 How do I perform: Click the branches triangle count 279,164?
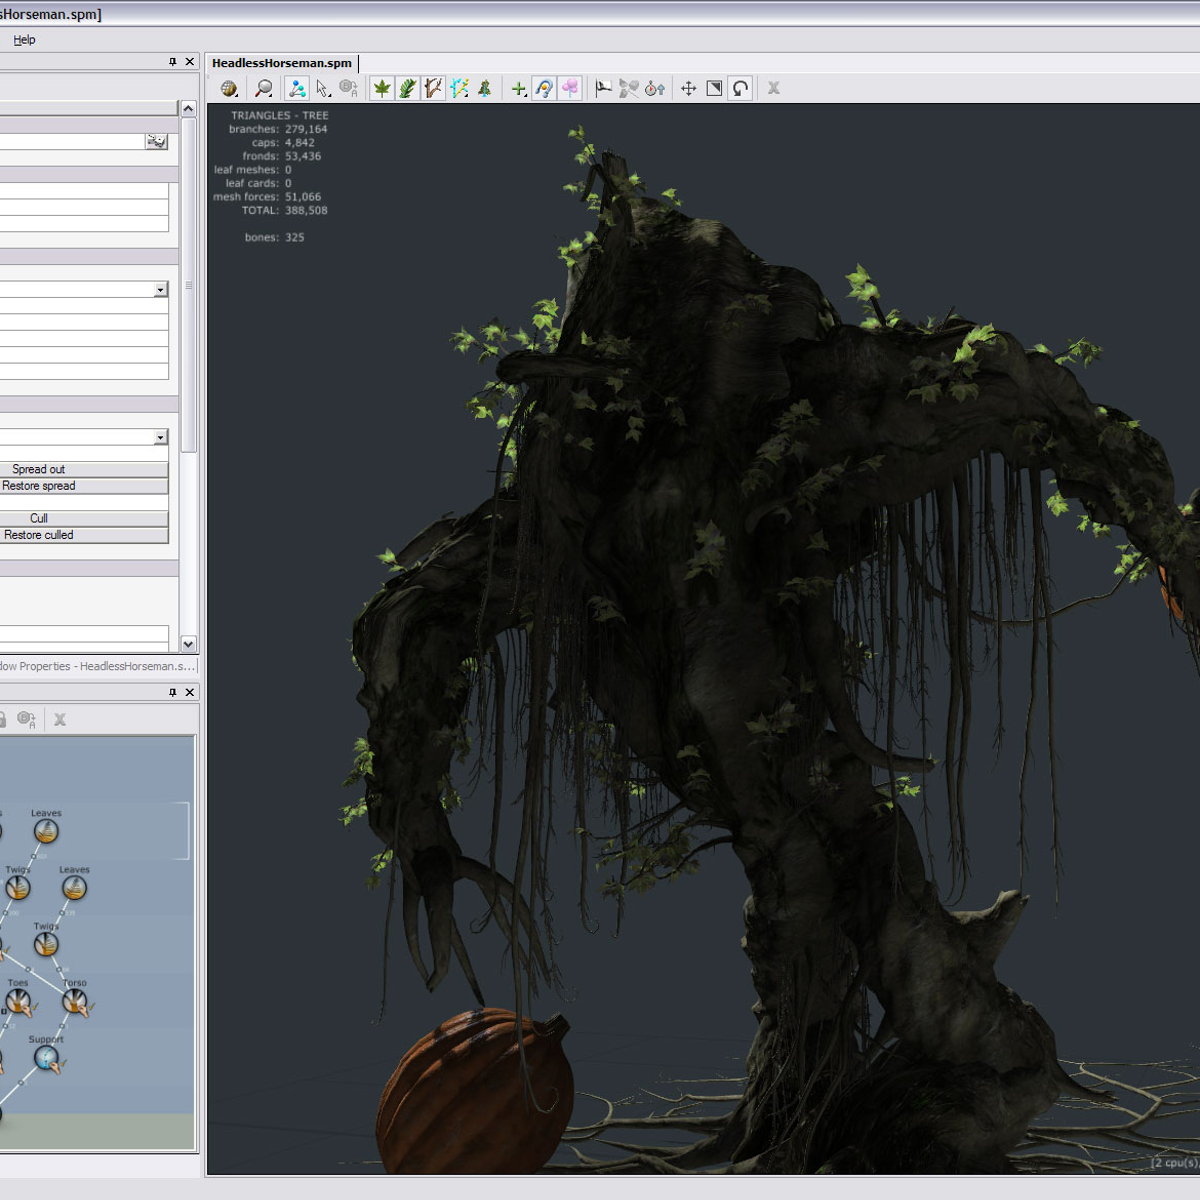pos(306,129)
